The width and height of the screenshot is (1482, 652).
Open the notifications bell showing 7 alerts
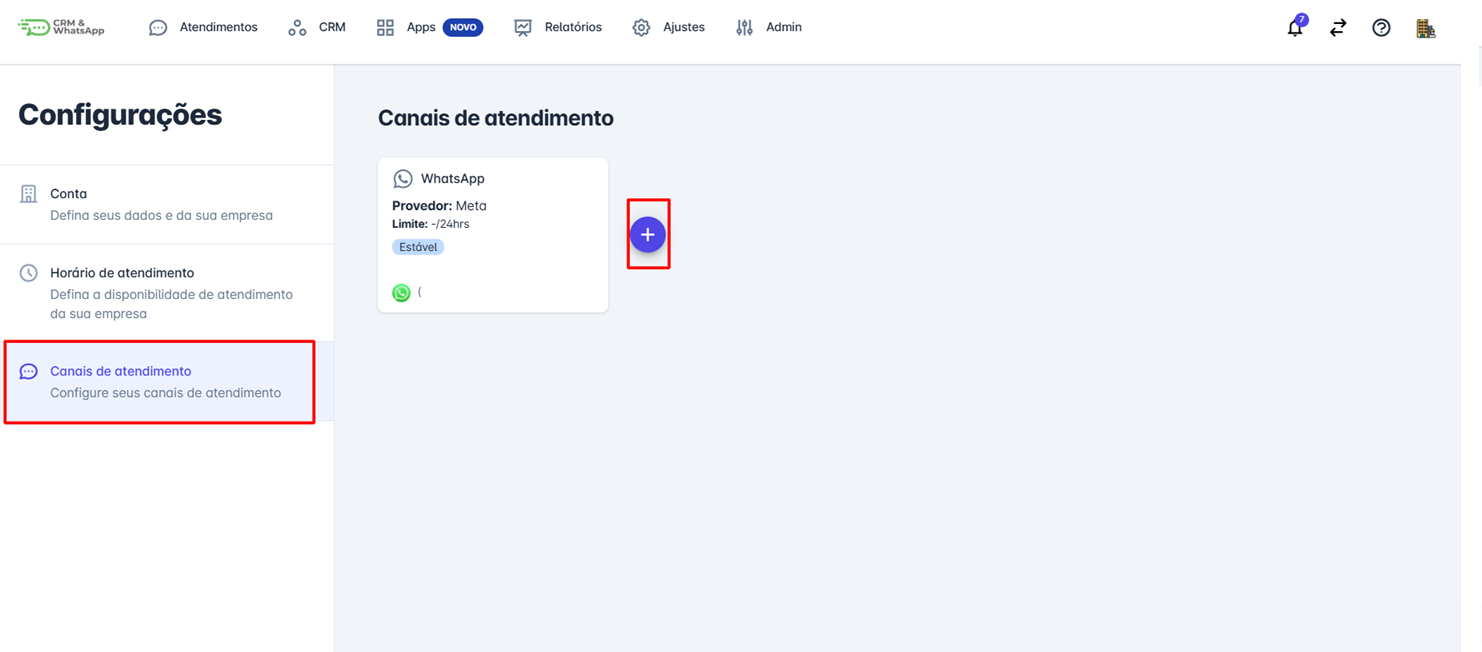[x=1294, y=28]
